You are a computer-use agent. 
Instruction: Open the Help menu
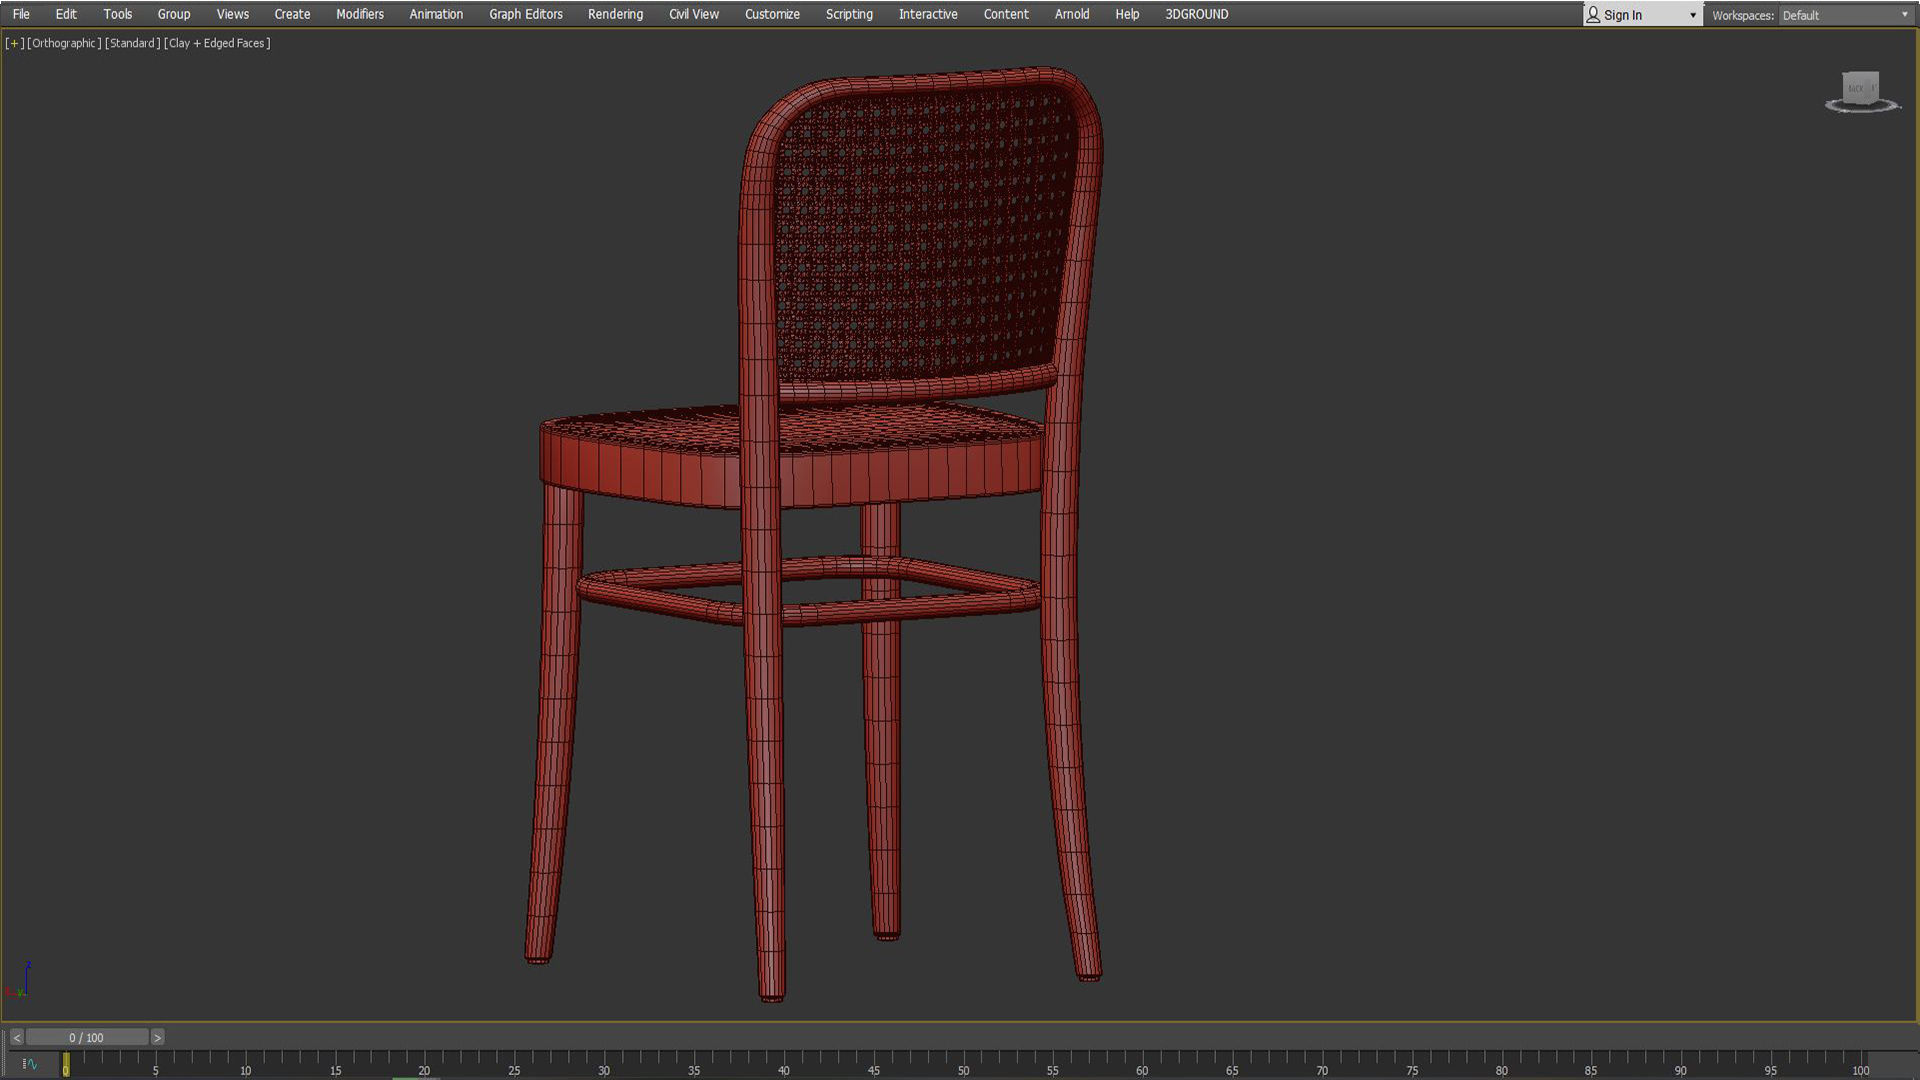1127,14
